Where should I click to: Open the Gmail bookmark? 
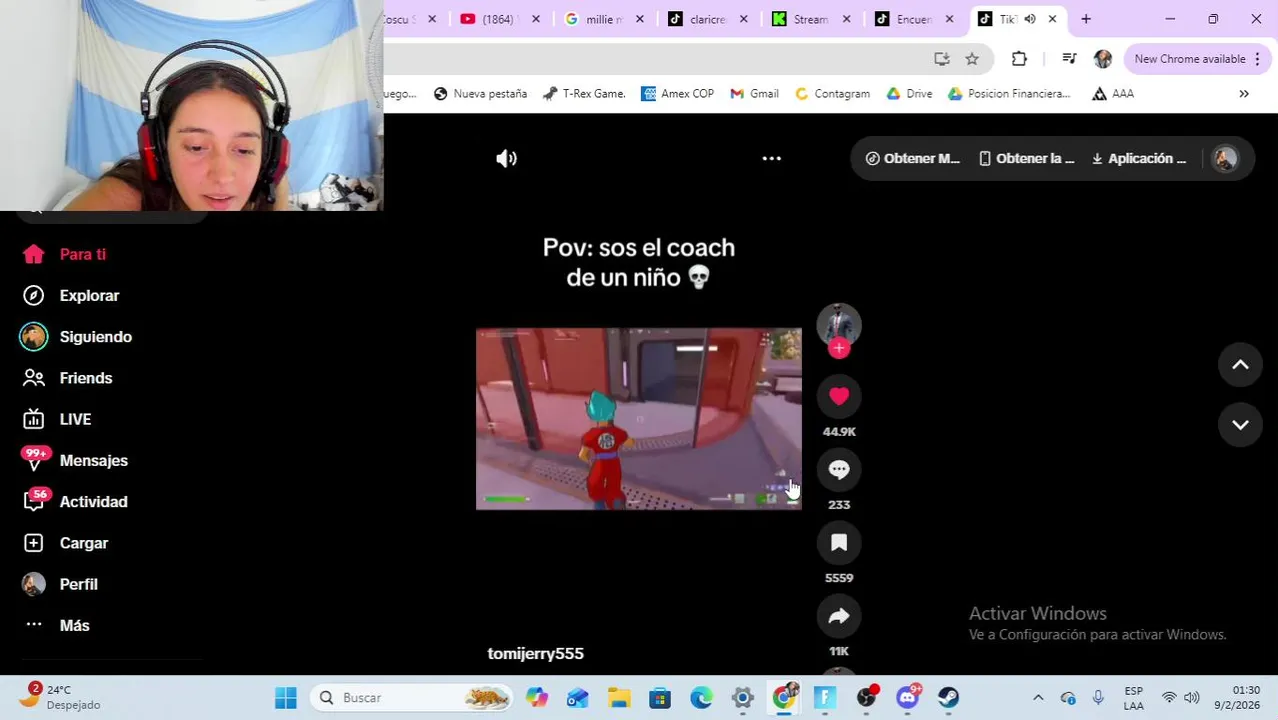point(755,93)
